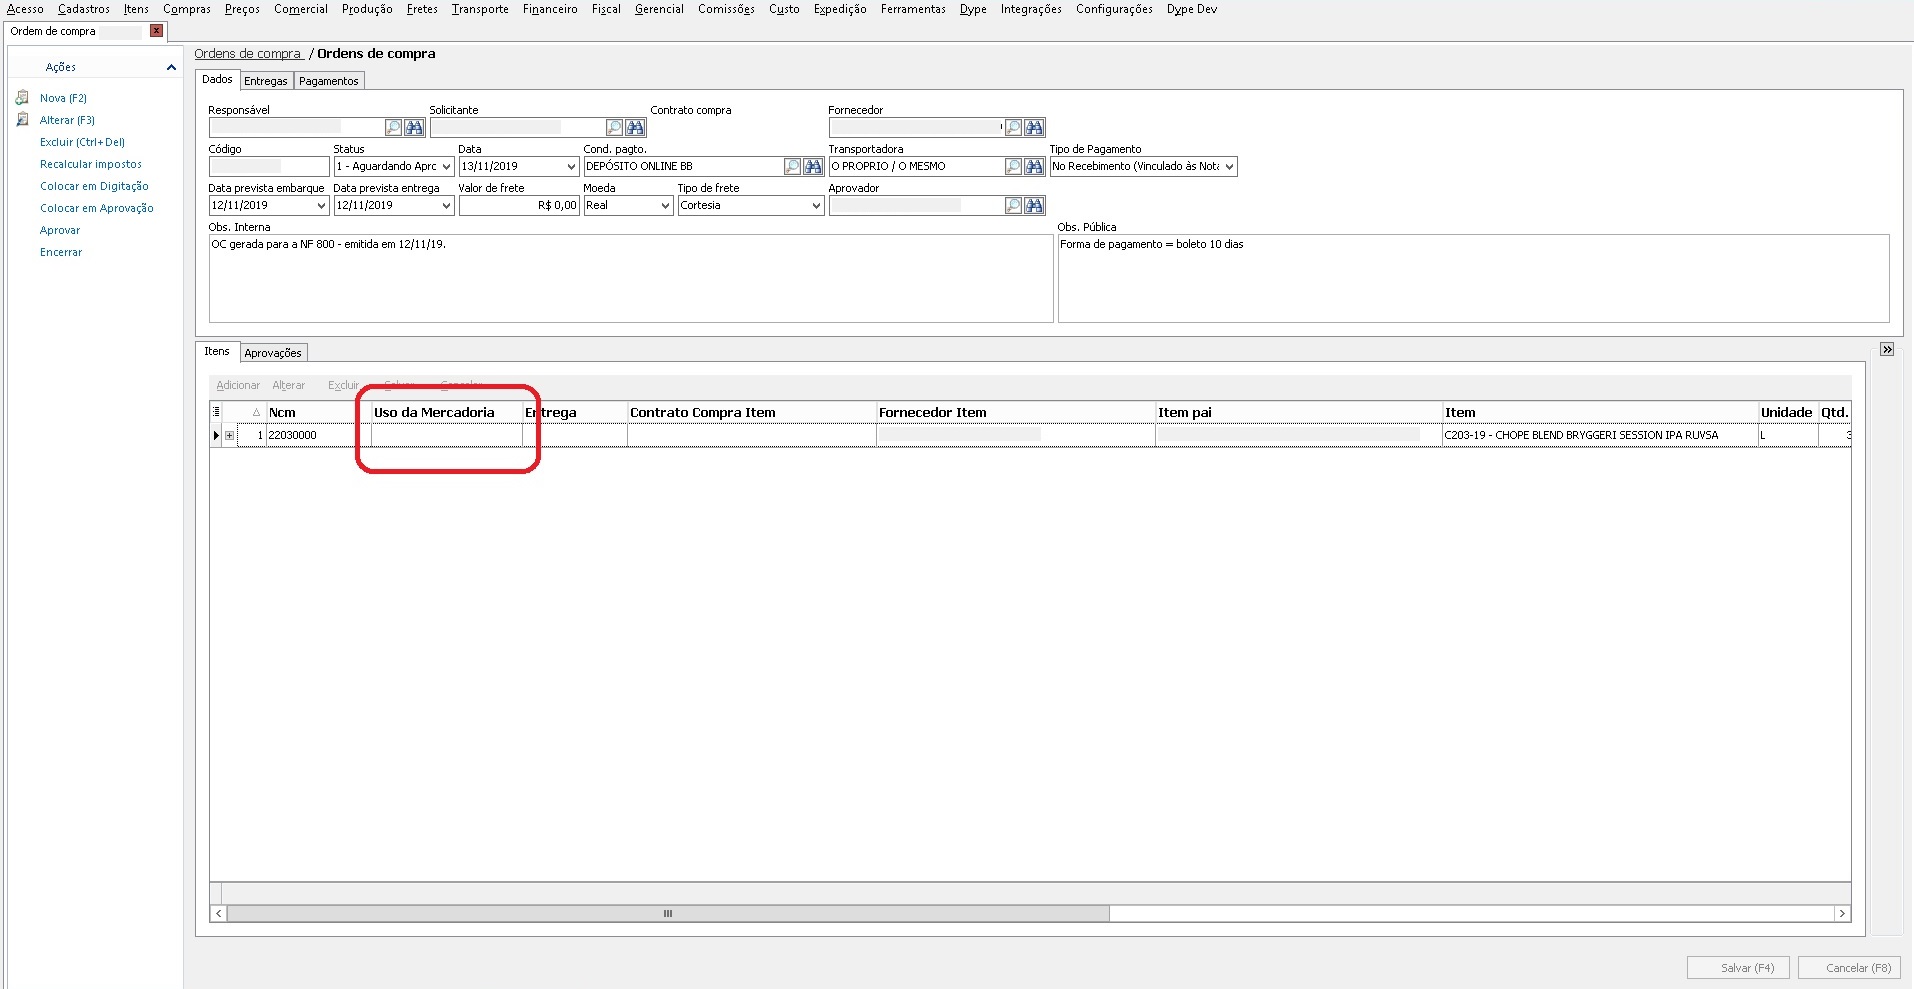
Task: Click the Obs. Interna text area
Action: pos(631,279)
